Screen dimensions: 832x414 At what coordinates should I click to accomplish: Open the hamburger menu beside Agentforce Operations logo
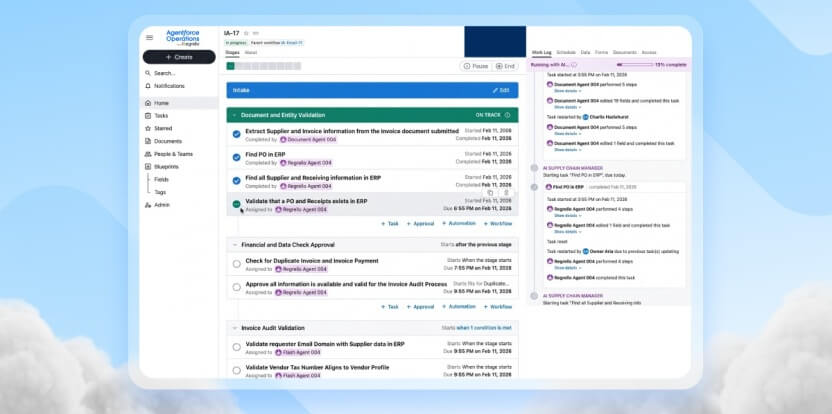149,38
